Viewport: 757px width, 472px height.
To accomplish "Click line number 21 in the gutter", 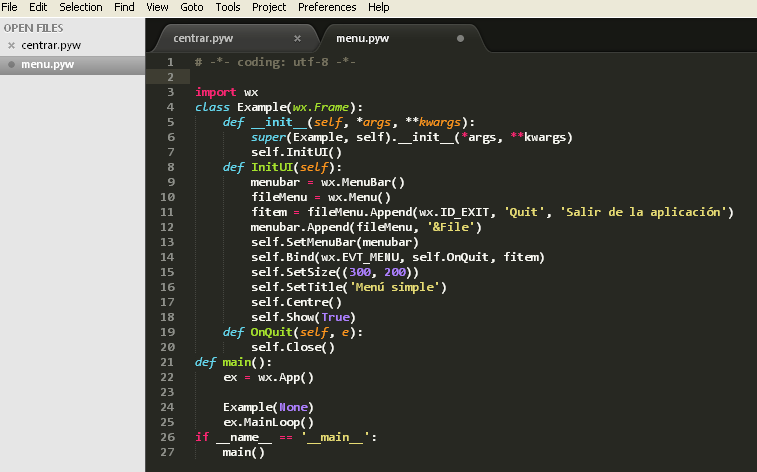I will click(x=169, y=362).
